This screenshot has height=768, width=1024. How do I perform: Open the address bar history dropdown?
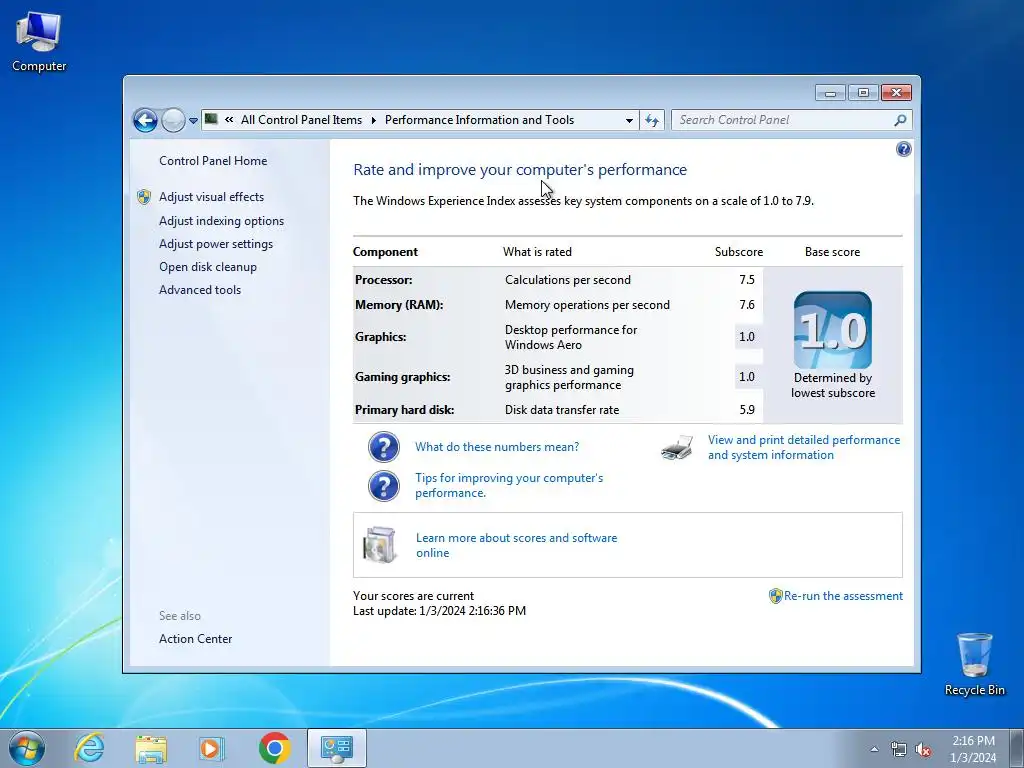629,120
